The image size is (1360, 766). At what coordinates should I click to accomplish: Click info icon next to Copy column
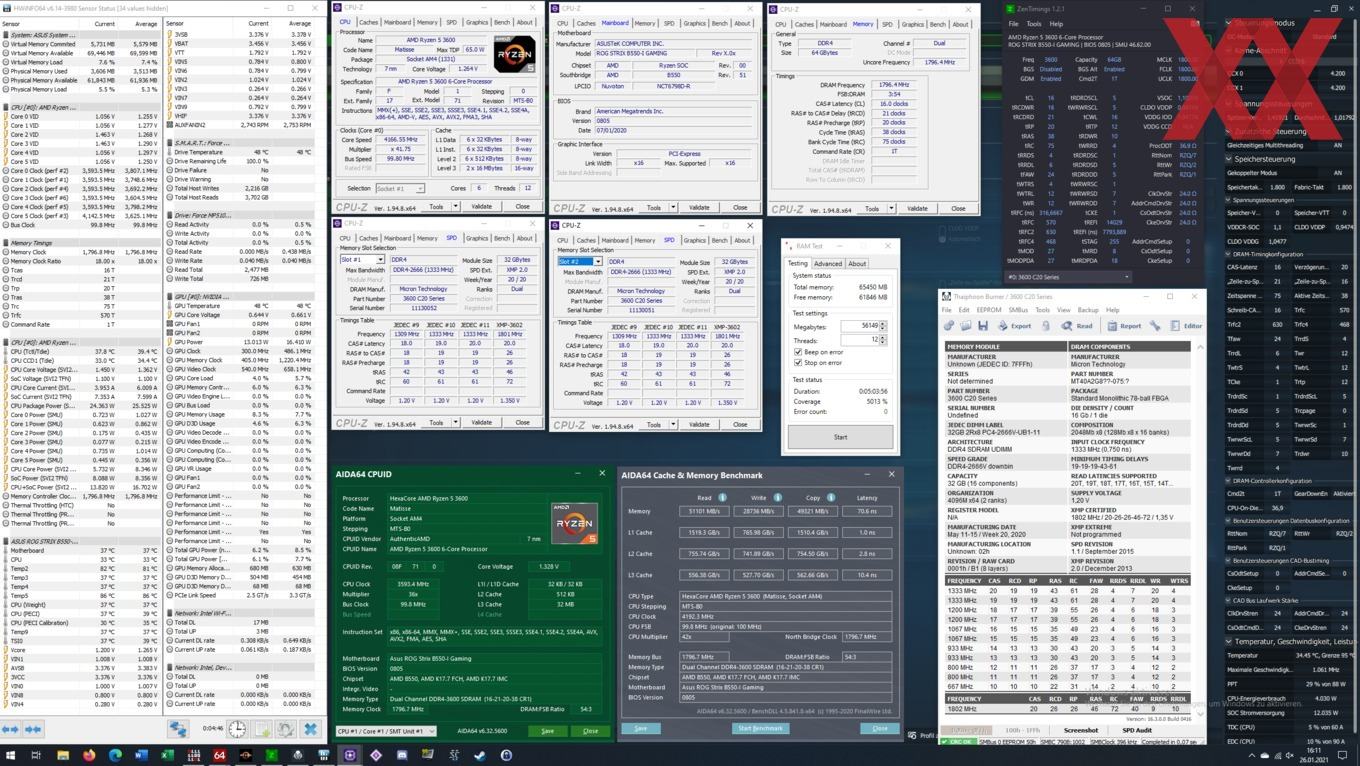(x=830, y=497)
